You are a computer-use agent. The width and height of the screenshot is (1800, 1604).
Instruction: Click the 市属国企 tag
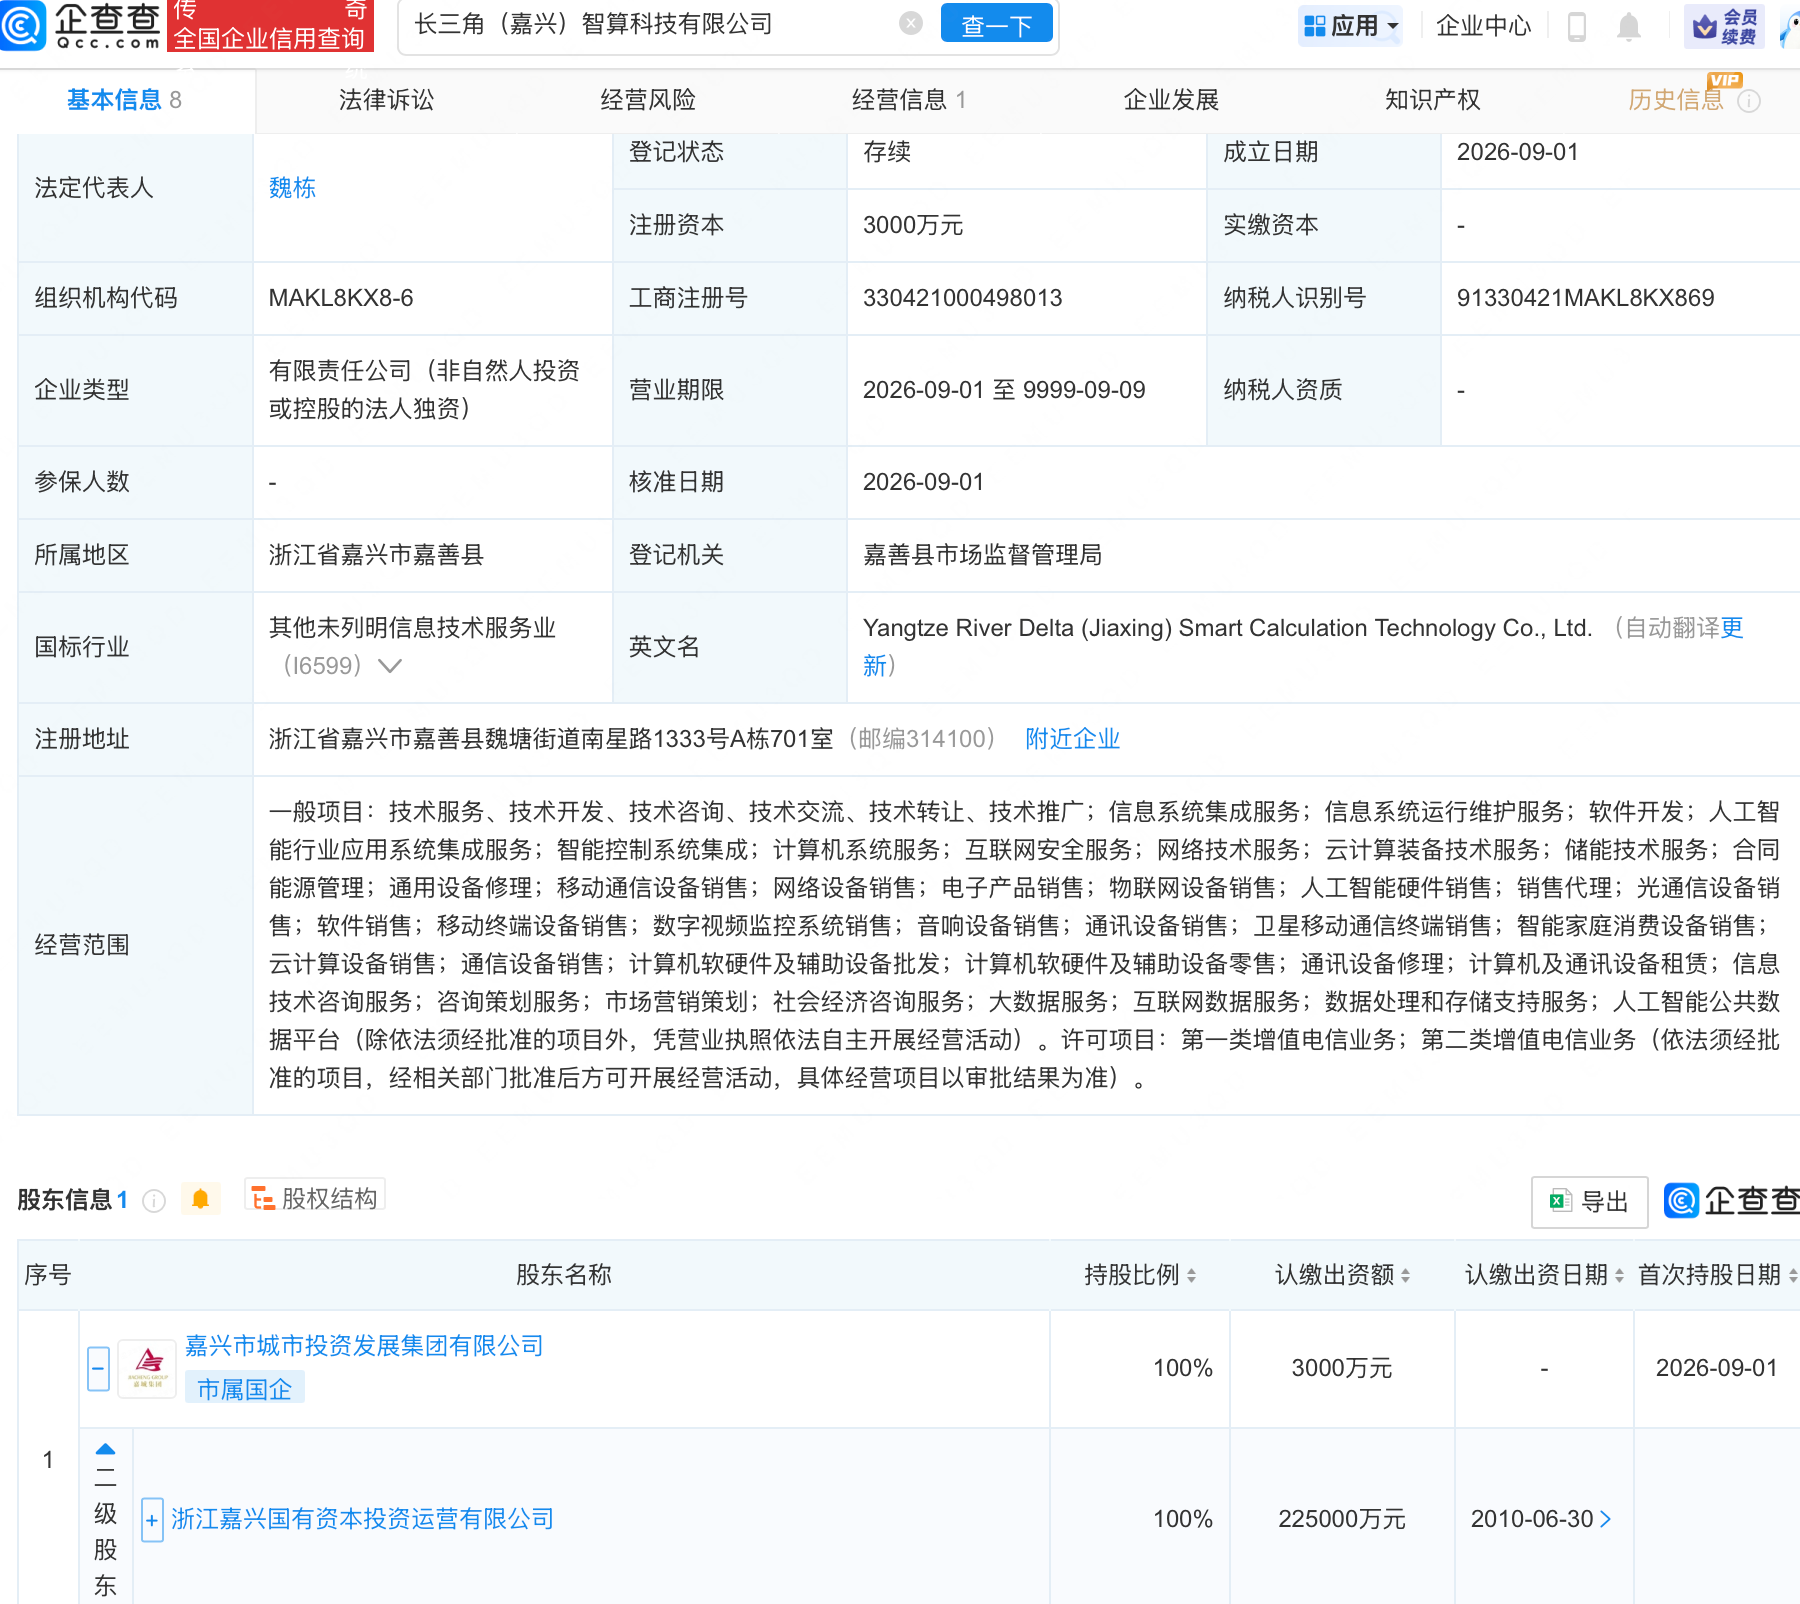[x=244, y=1389]
